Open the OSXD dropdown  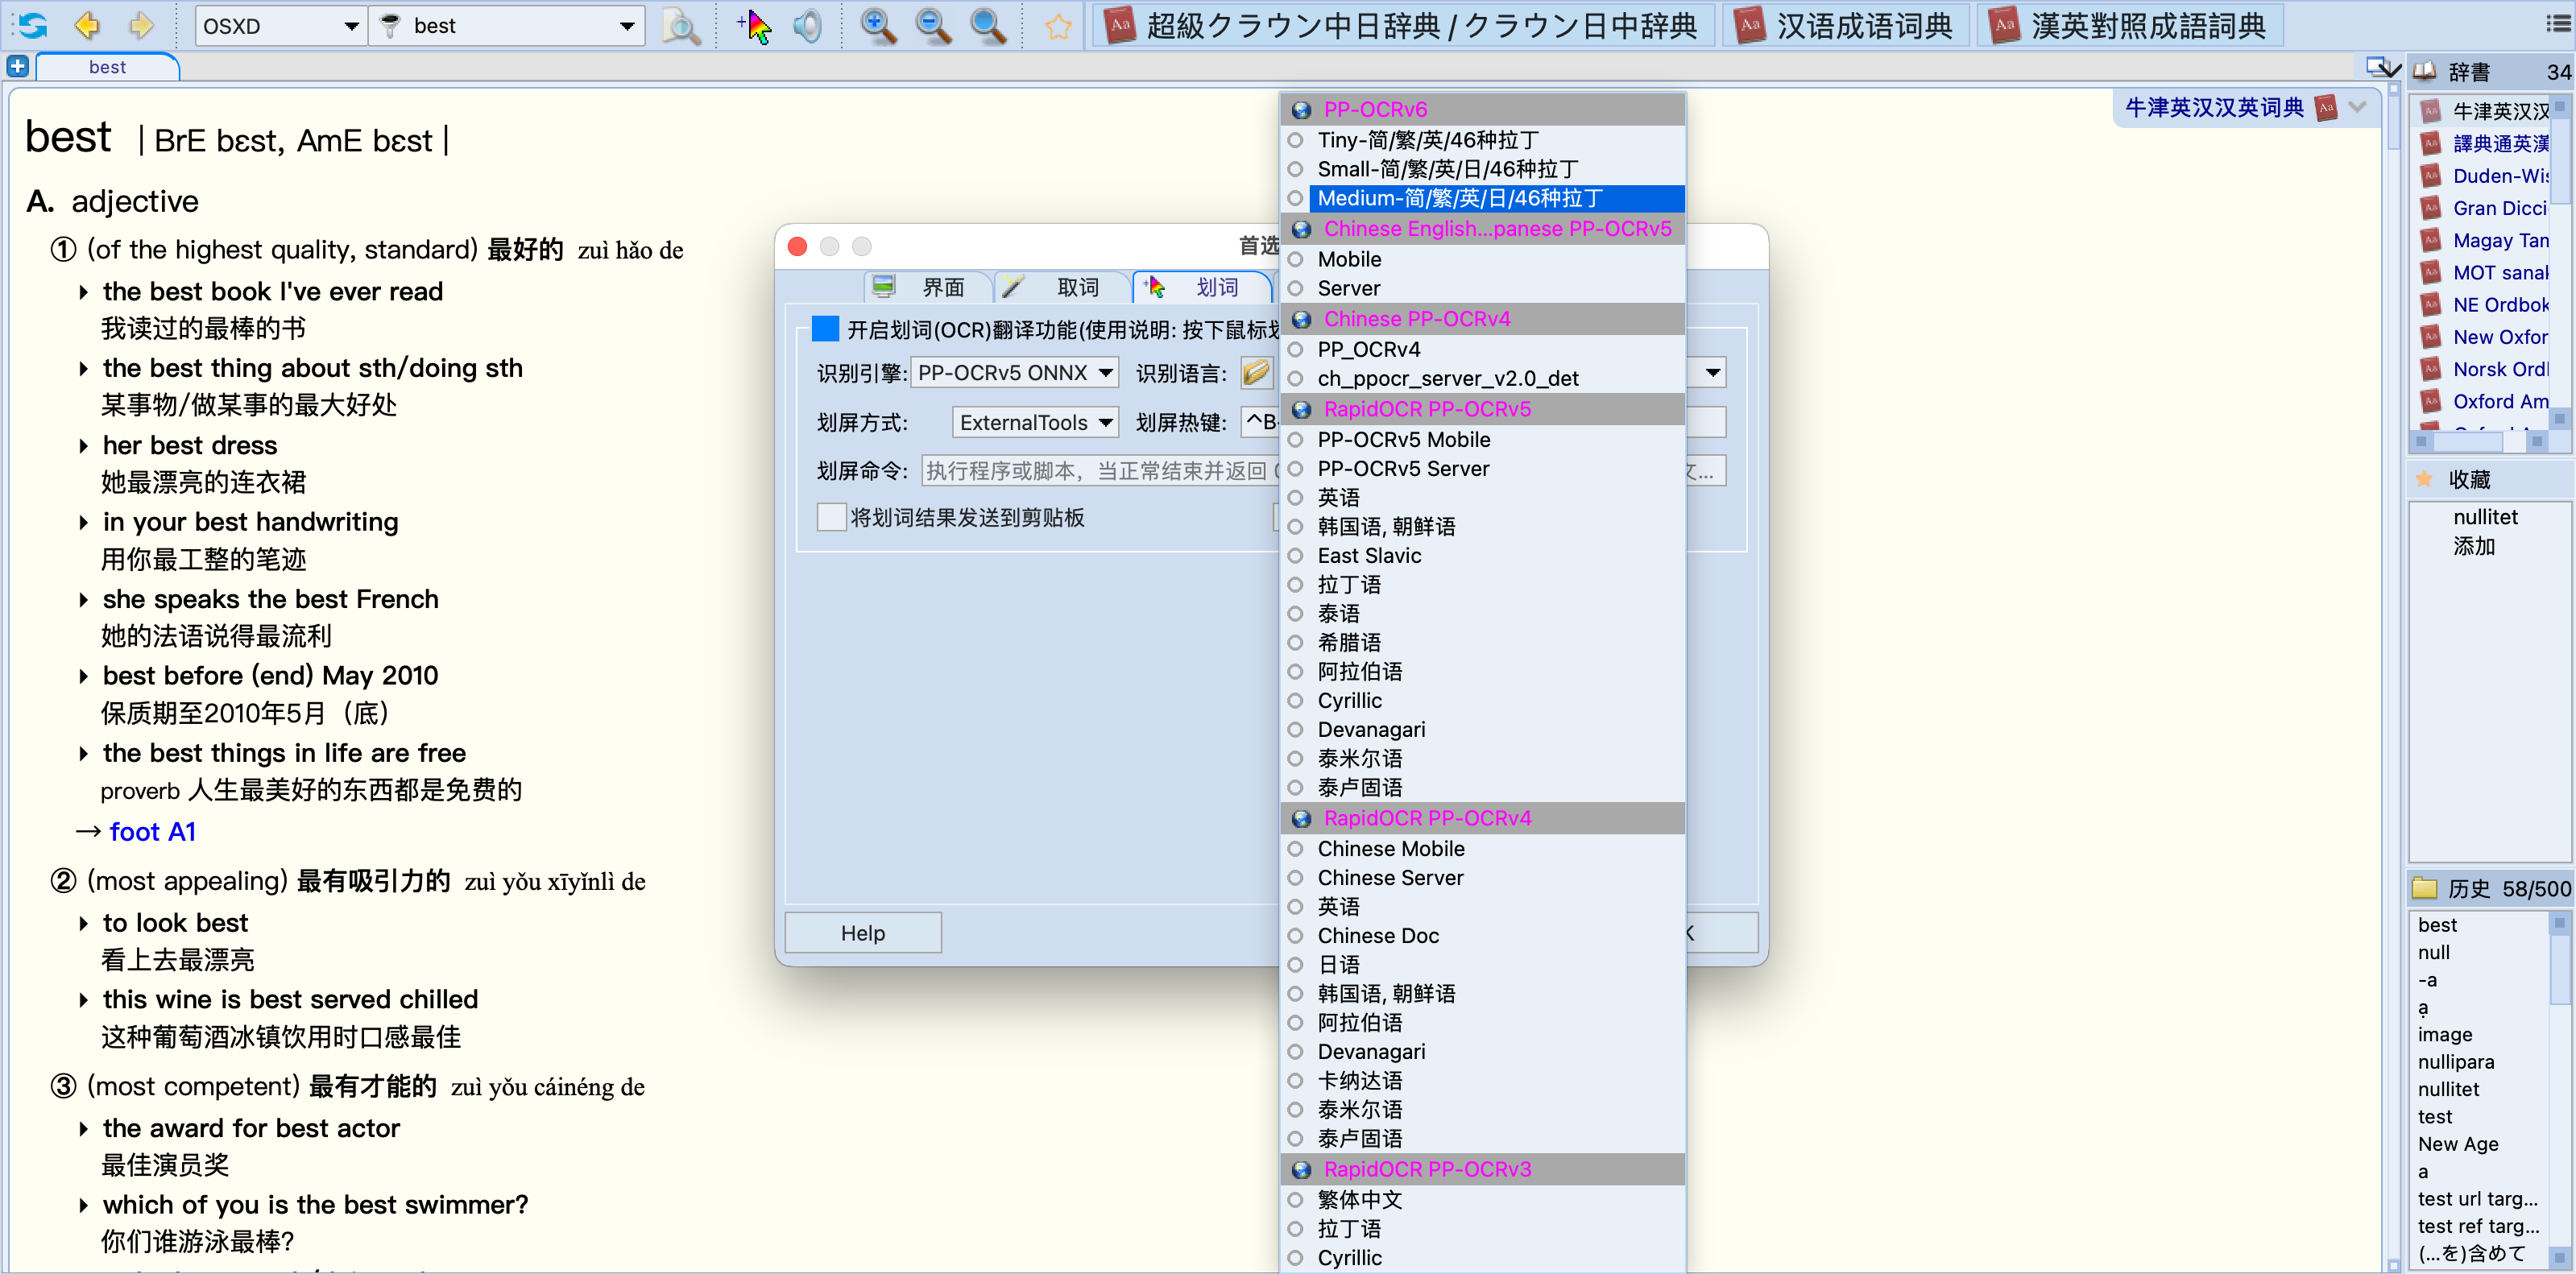(280, 26)
